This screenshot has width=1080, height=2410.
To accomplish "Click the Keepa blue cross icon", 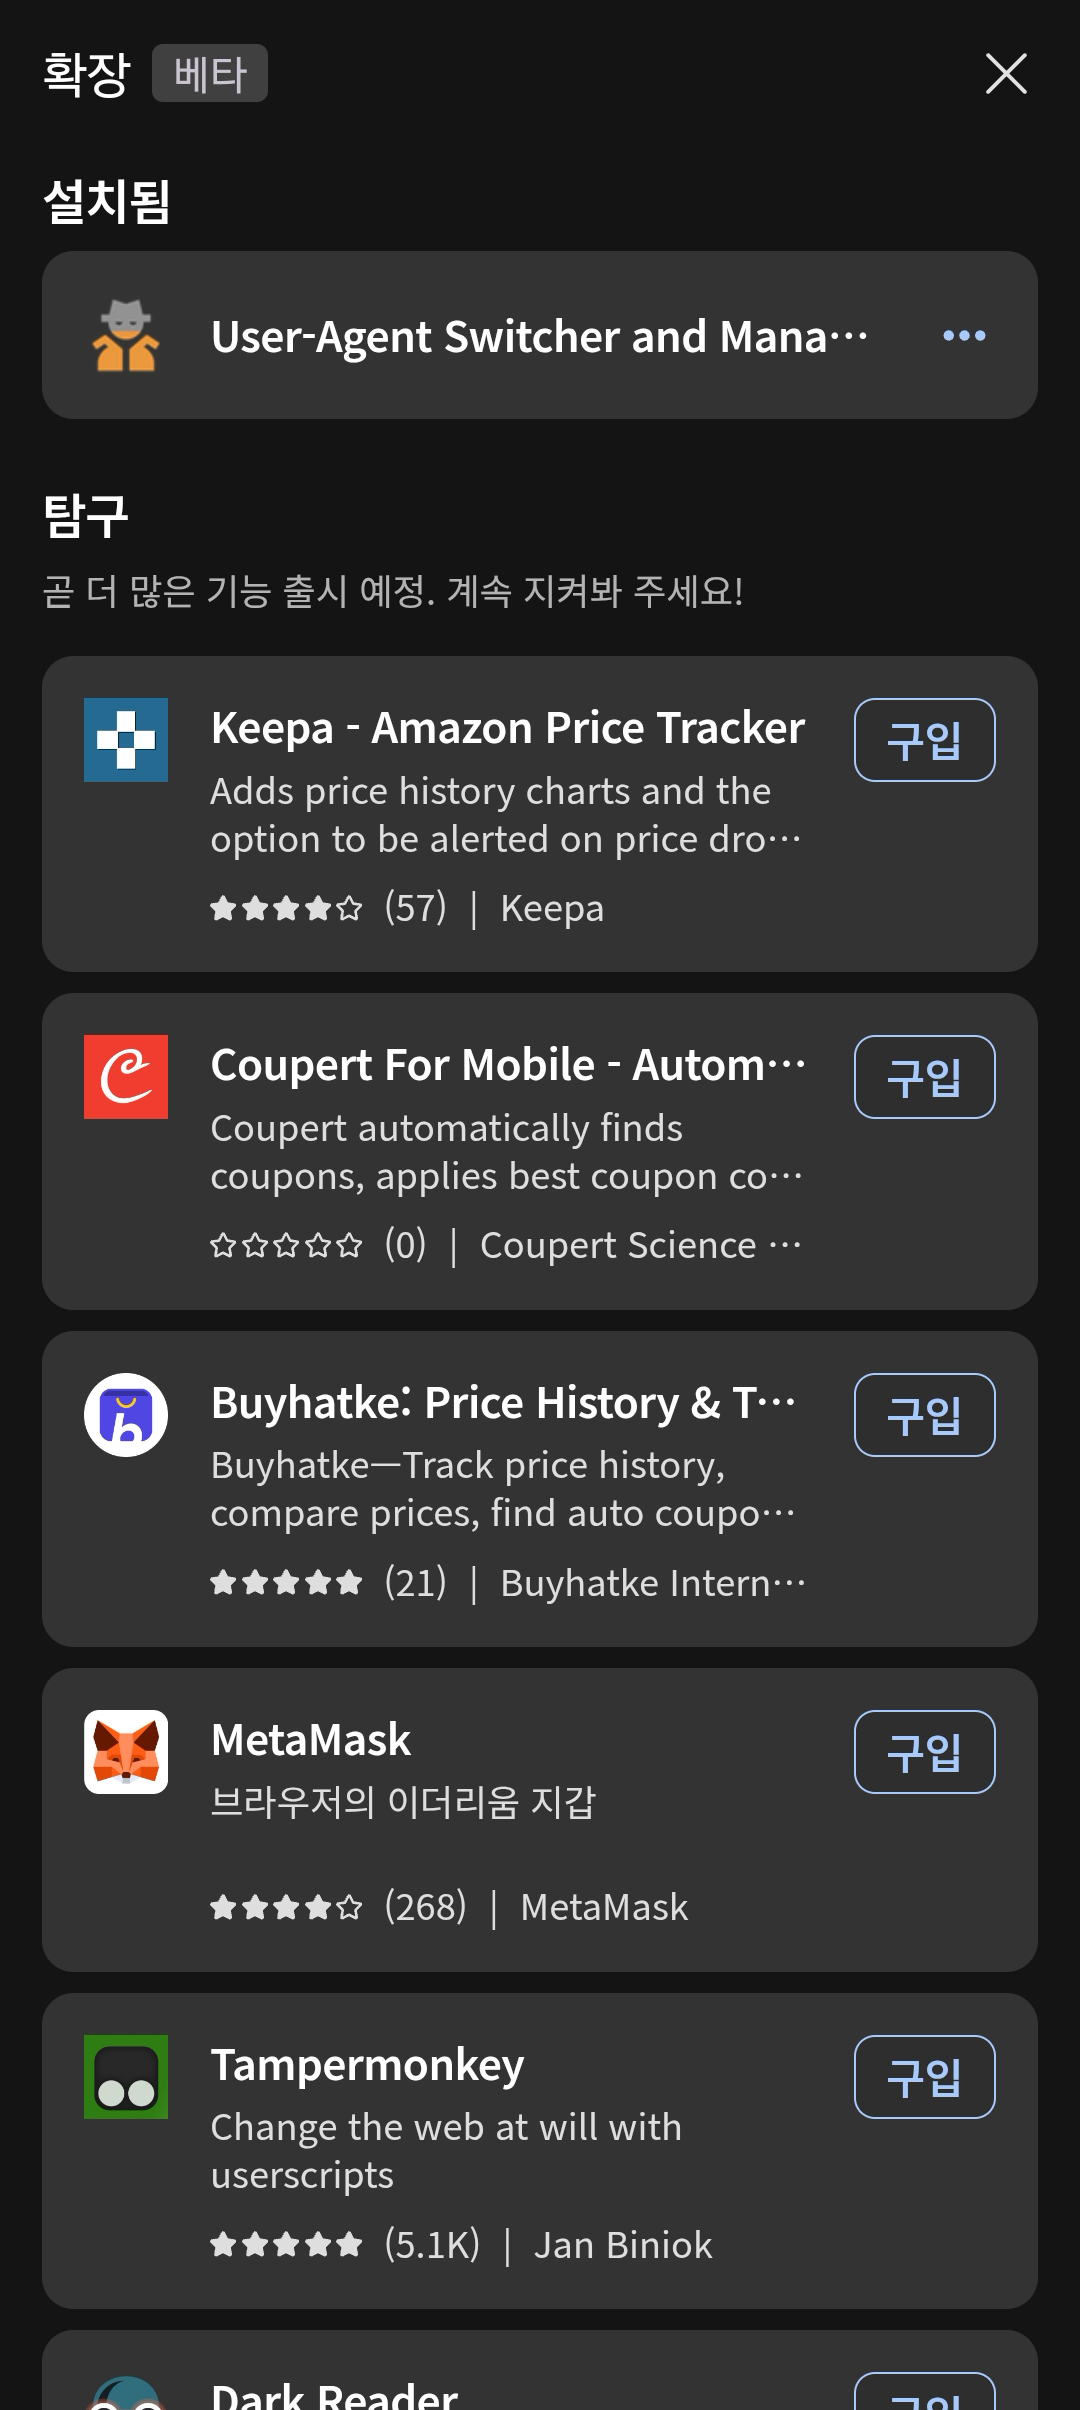I will [x=126, y=740].
